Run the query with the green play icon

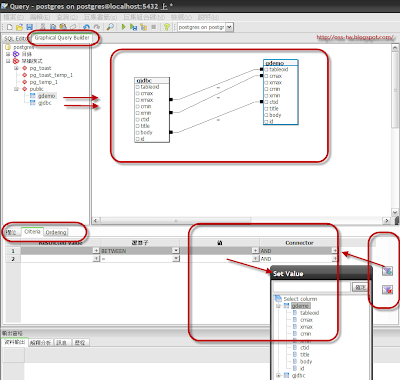point(123,27)
